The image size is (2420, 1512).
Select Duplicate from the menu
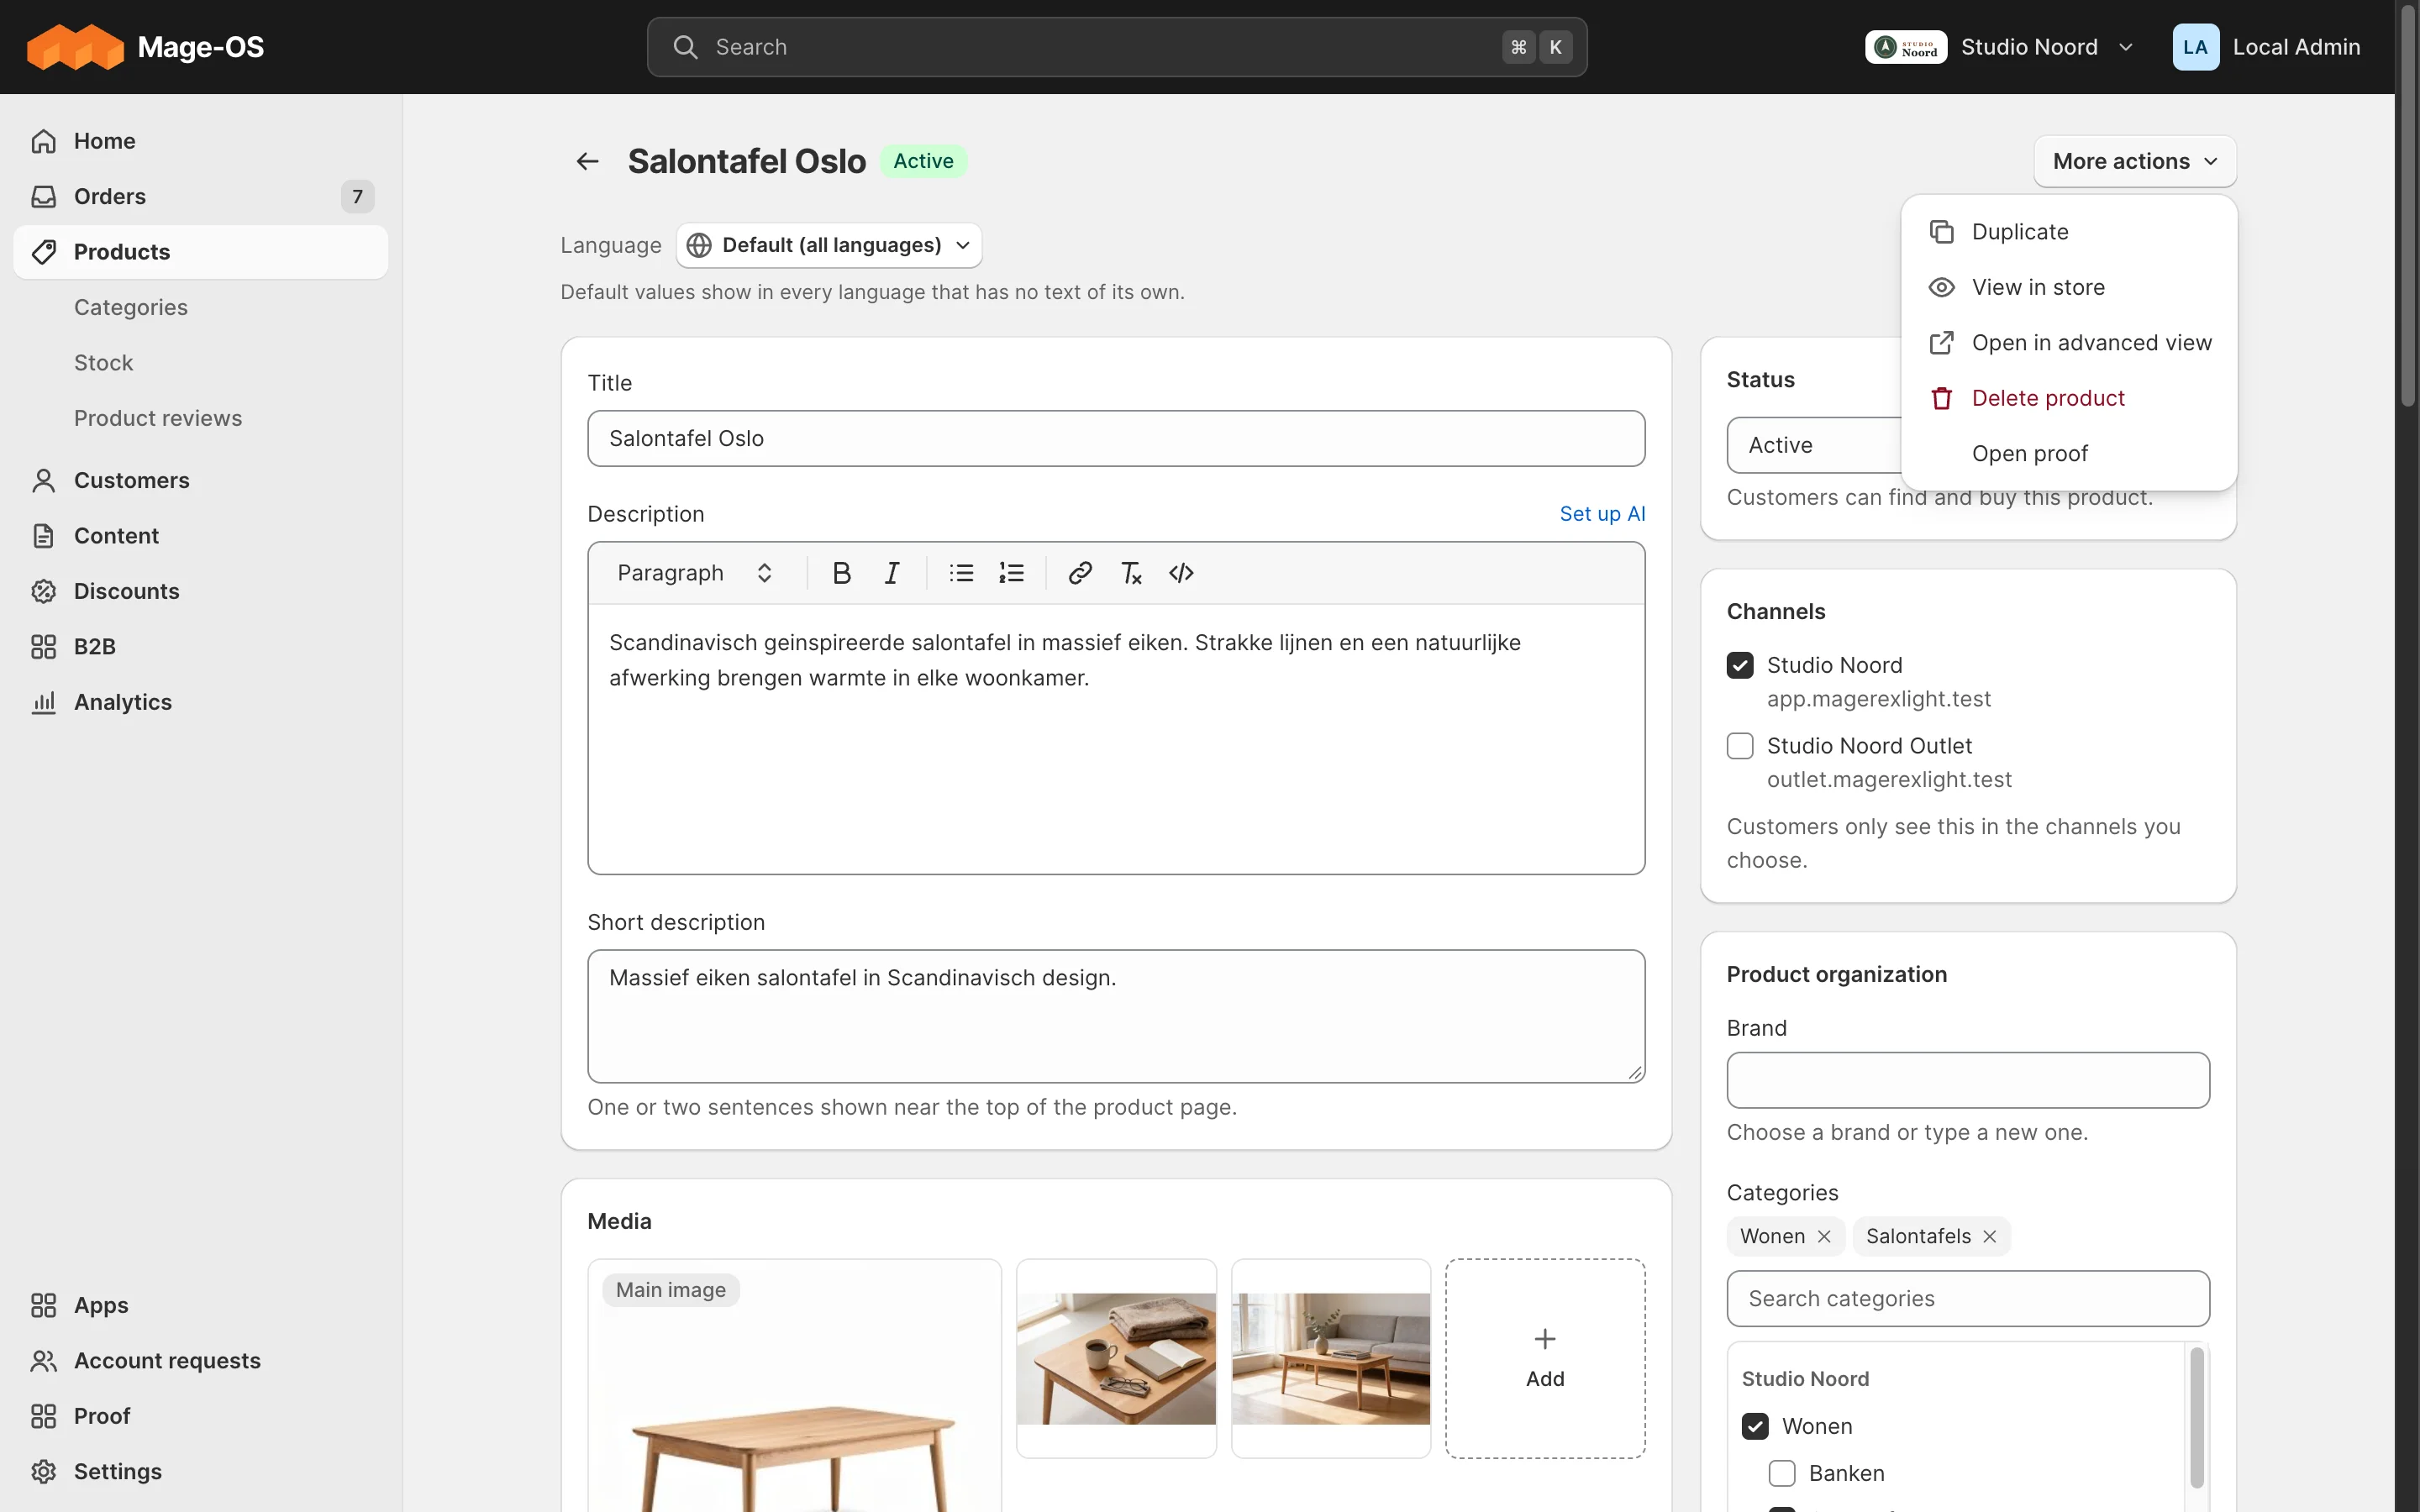2068,232
